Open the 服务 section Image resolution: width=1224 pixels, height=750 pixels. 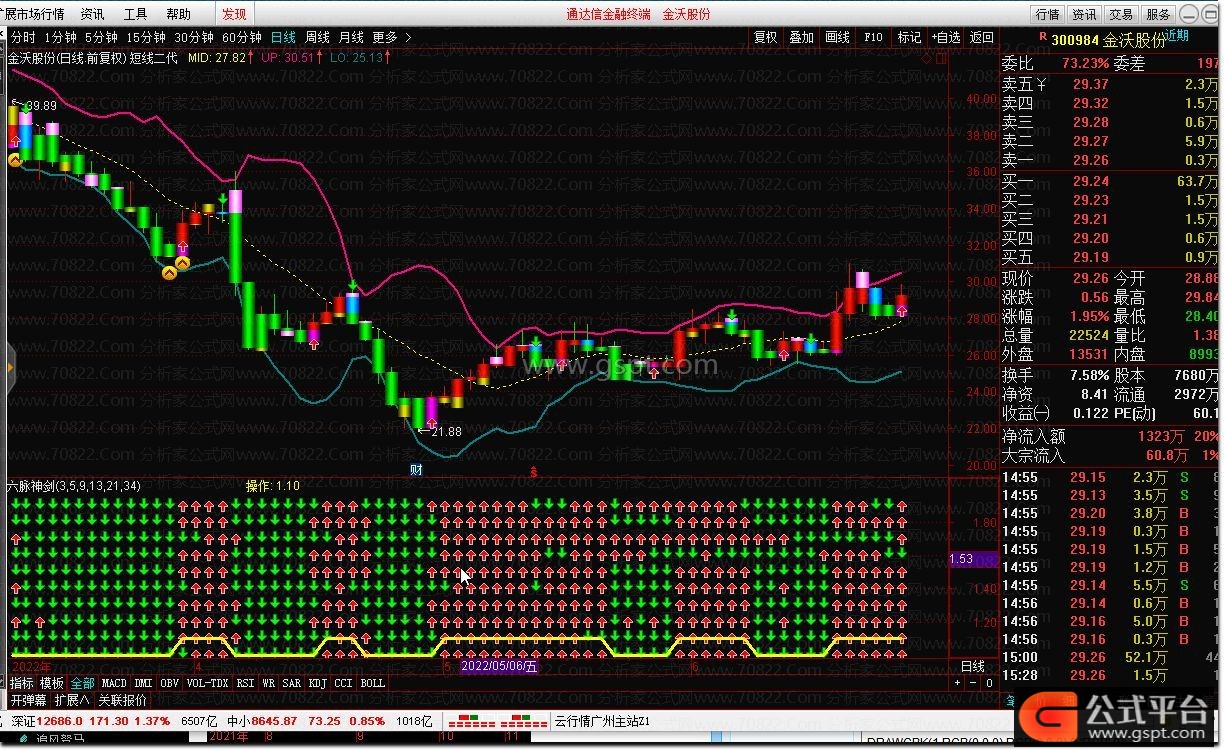[x=1158, y=14]
